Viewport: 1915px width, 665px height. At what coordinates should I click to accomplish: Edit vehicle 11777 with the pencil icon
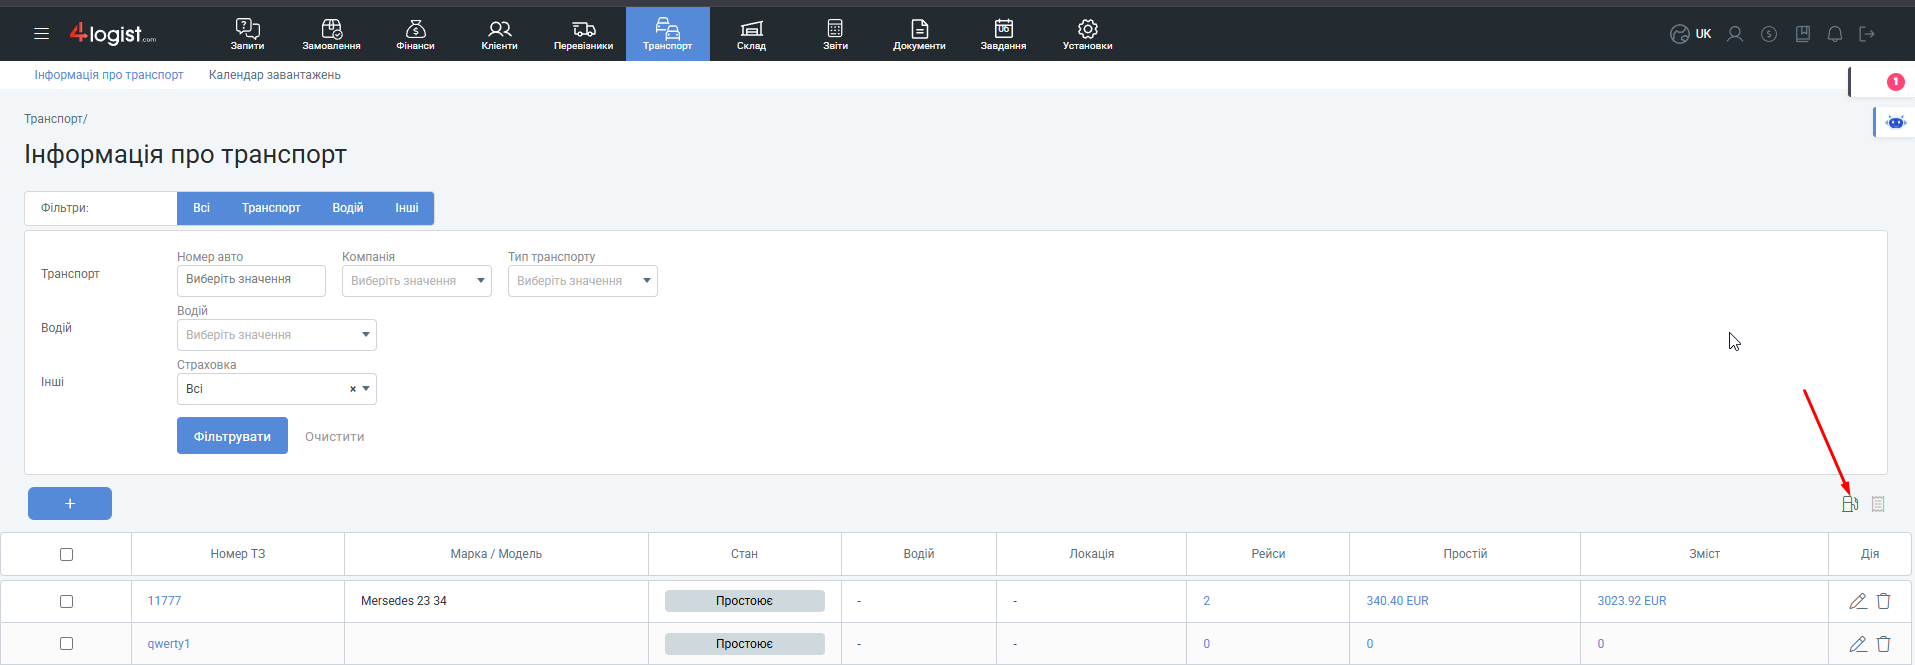[x=1857, y=601]
